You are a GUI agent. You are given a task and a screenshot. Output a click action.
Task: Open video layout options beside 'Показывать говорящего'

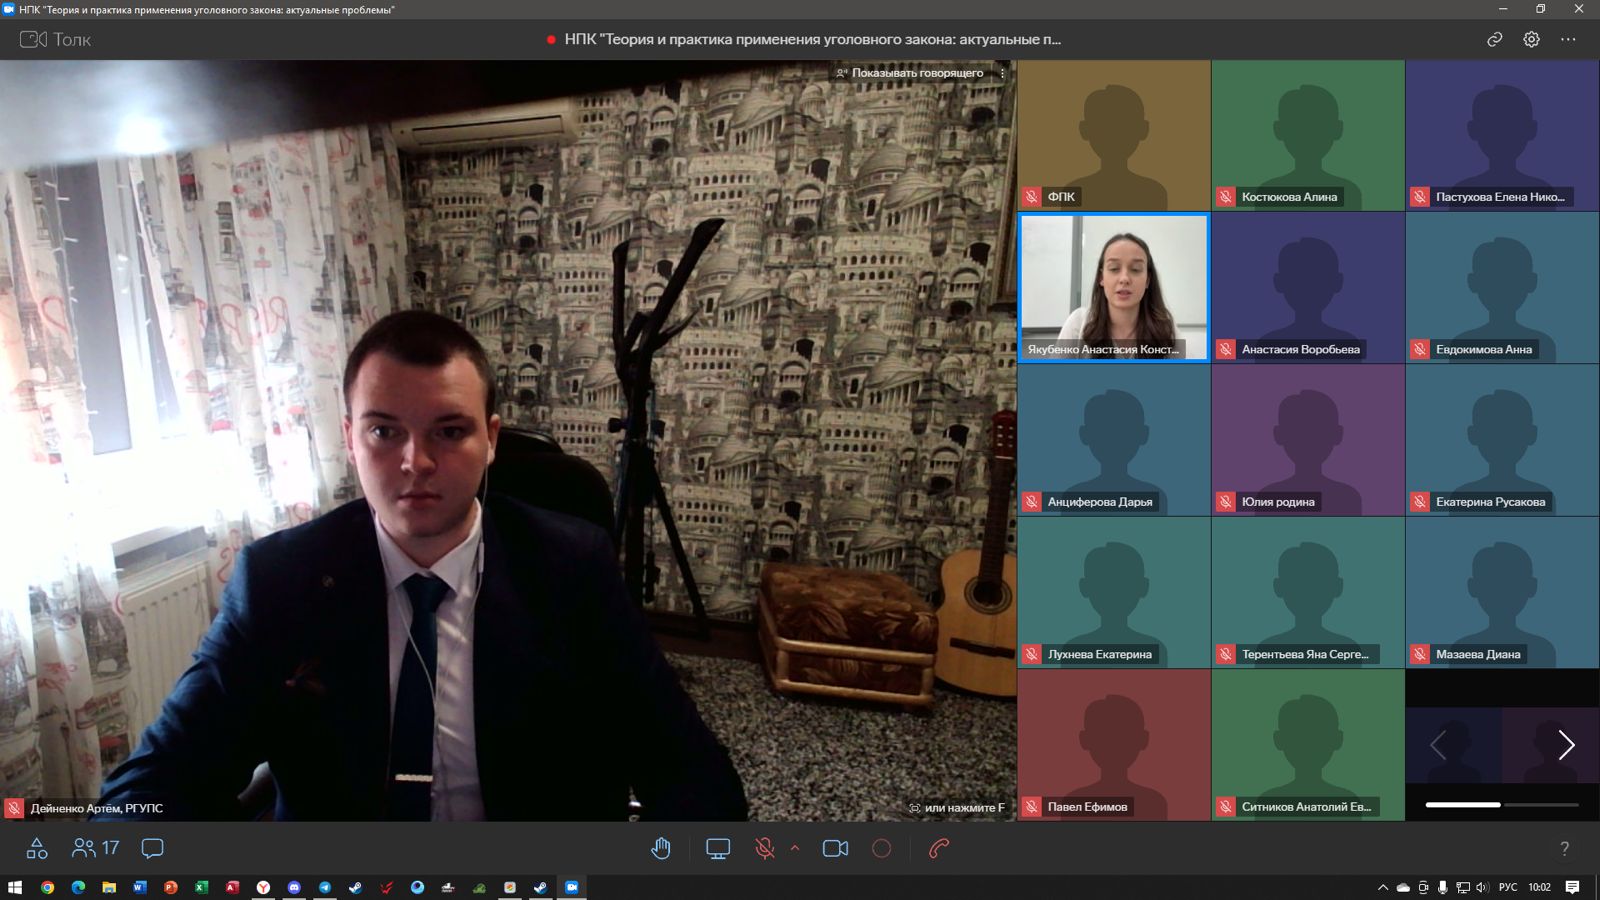pyautogui.click(x=1002, y=73)
